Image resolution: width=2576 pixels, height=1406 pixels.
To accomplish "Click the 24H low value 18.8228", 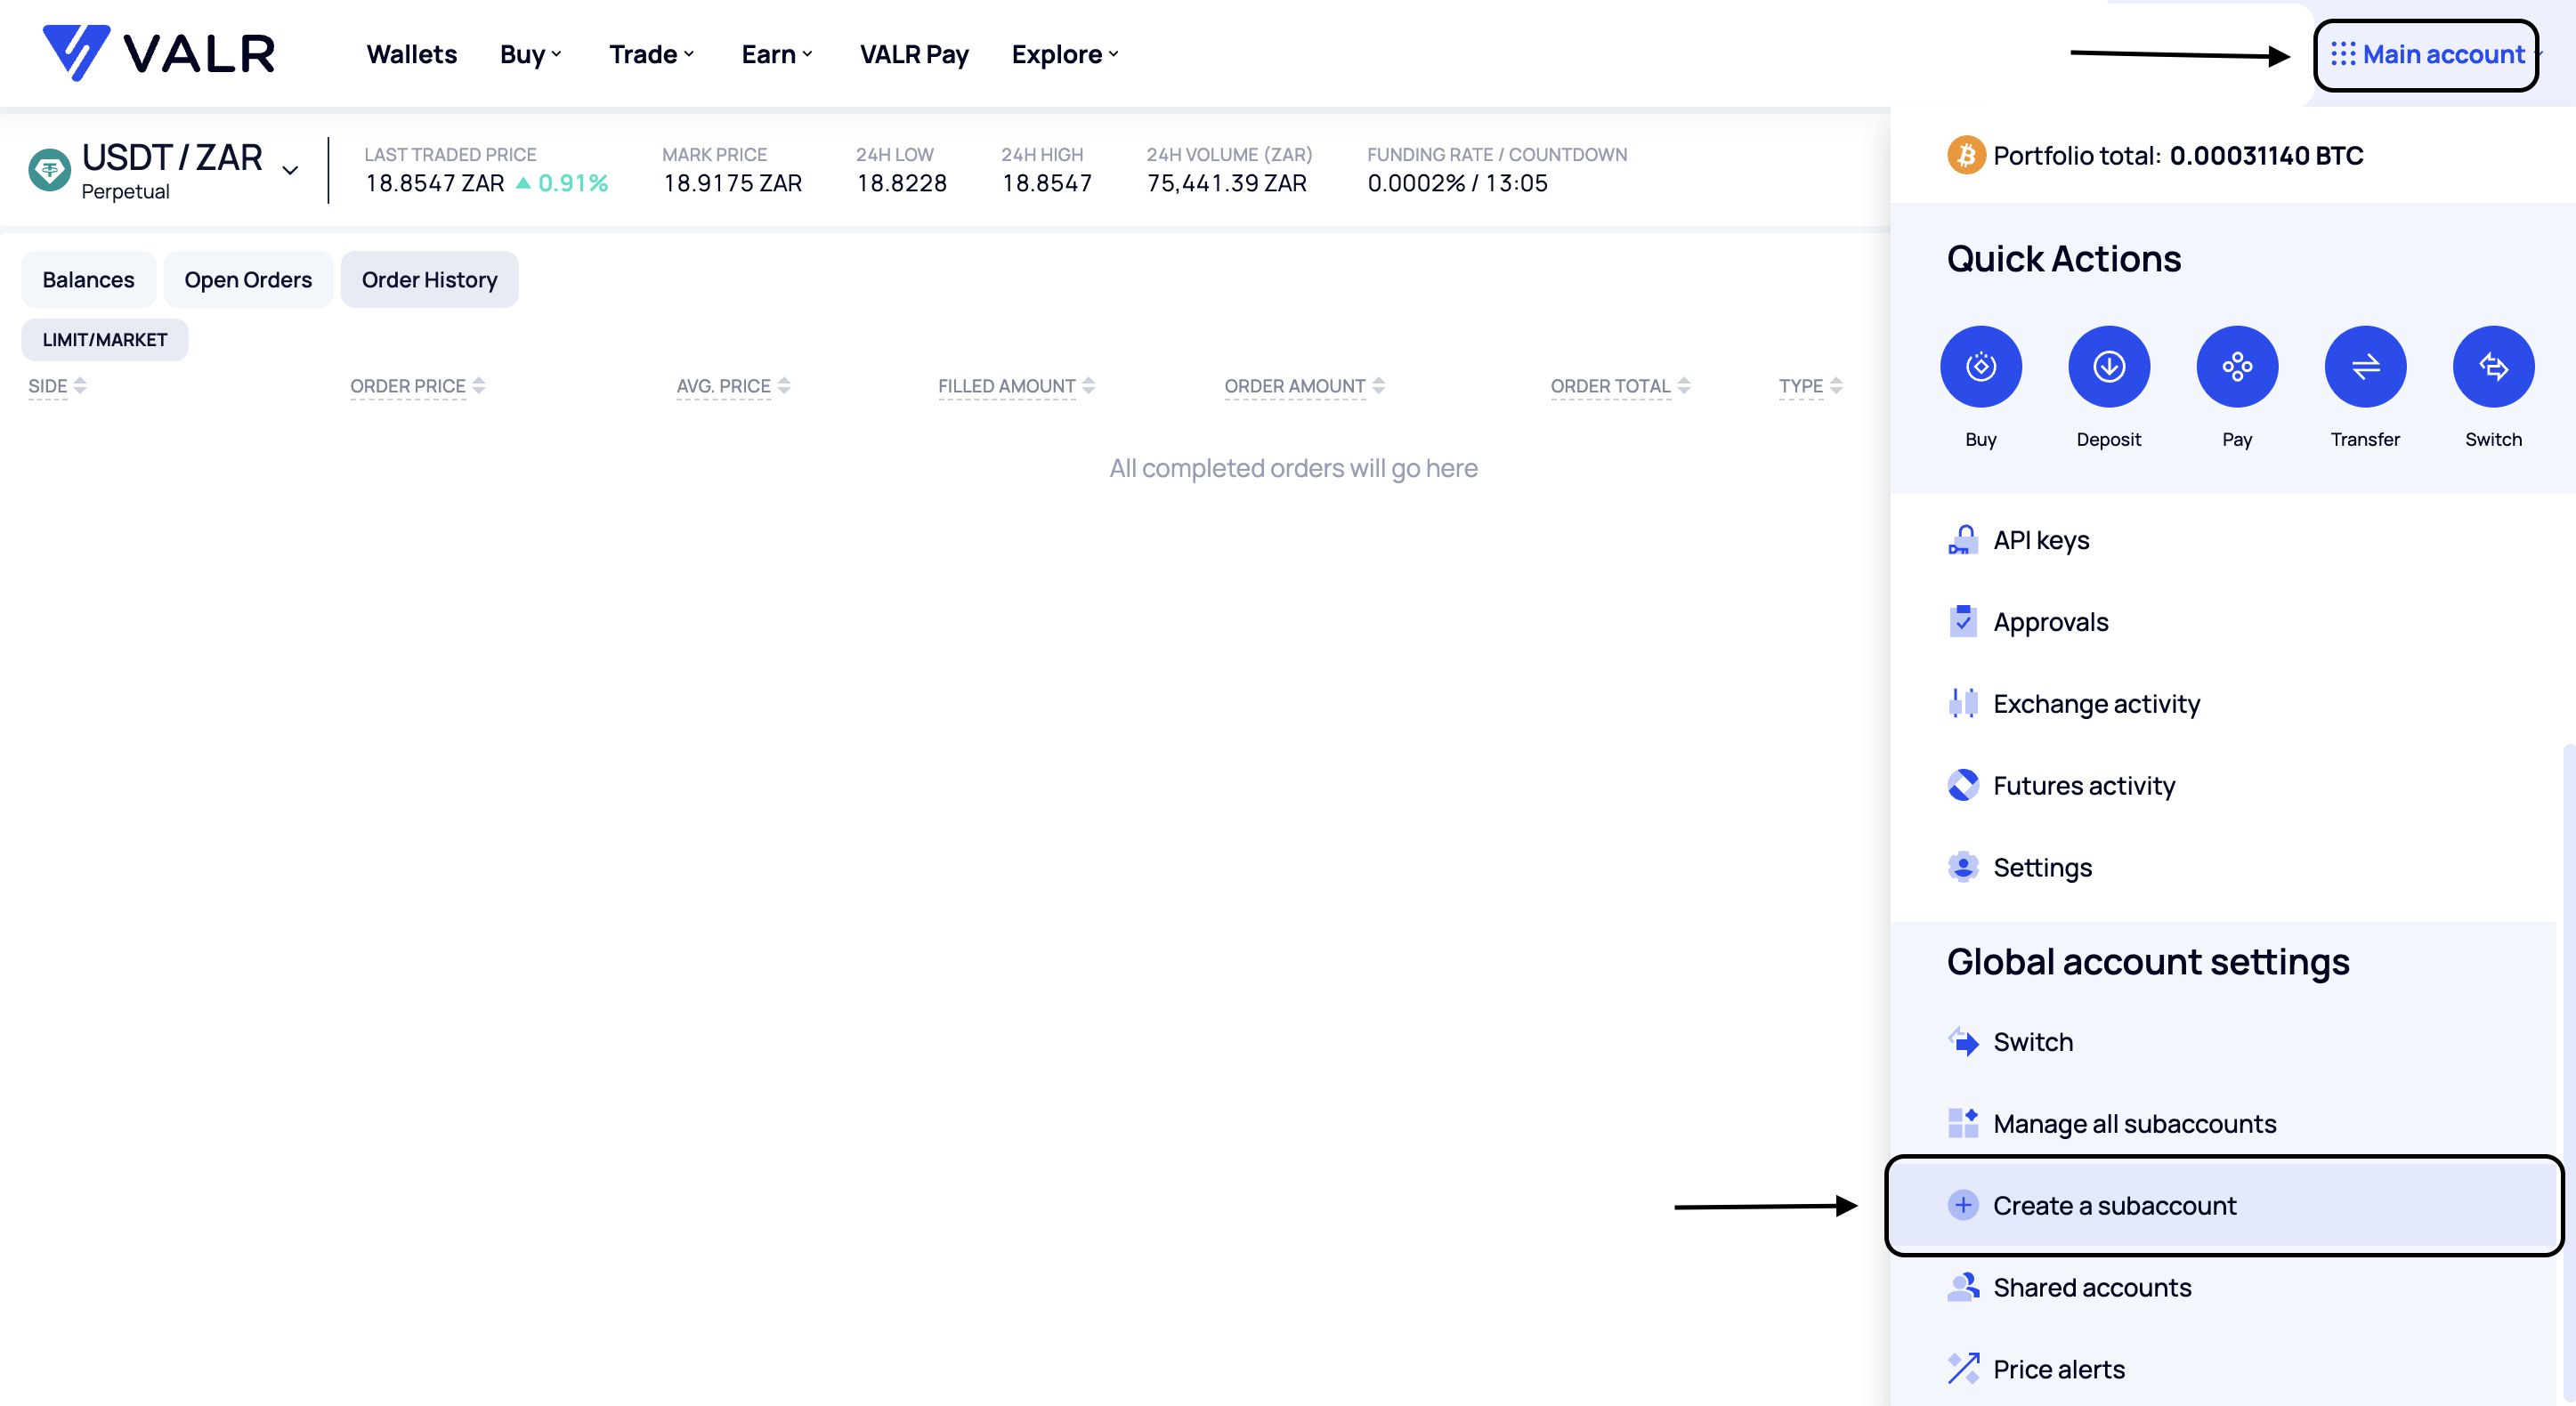I will pyautogui.click(x=902, y=183).
